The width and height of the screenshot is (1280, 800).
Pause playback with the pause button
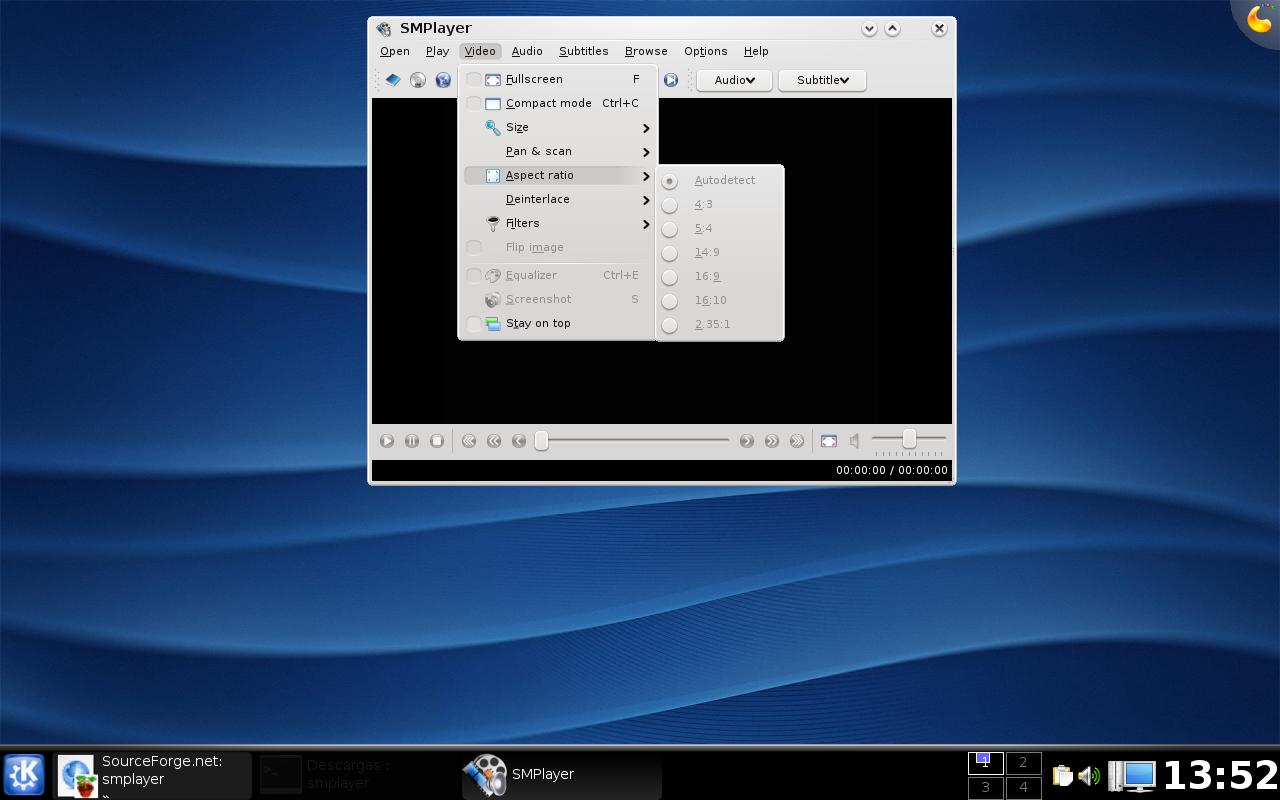pyautogui.click(x=412, y=441)
